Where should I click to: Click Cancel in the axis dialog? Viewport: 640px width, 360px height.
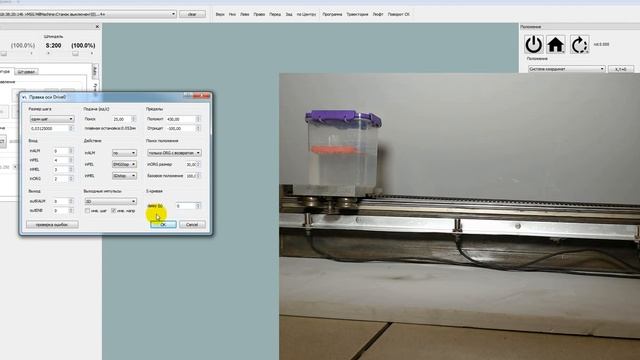(192, 224)
